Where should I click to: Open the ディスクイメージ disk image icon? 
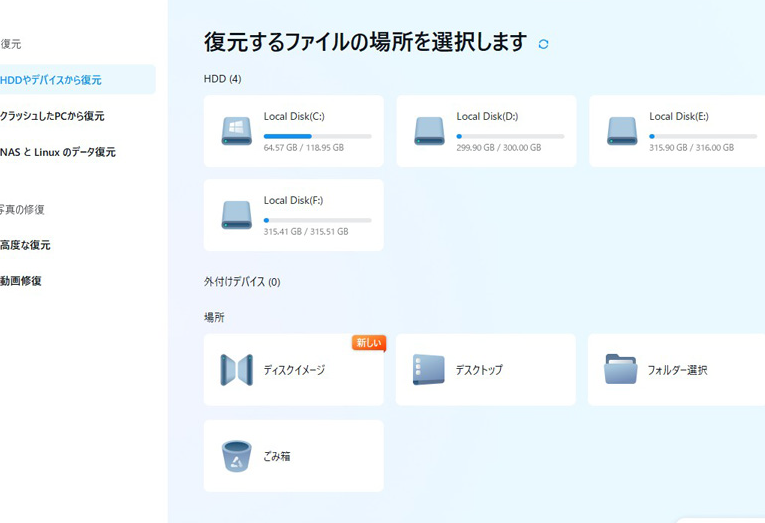point(237,370)
